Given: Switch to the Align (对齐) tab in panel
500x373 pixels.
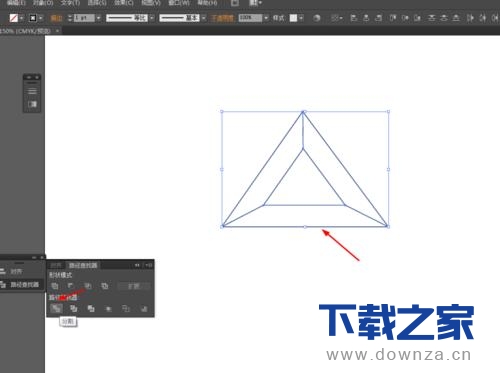Looking at the screenshot, I should click(56, 265).
